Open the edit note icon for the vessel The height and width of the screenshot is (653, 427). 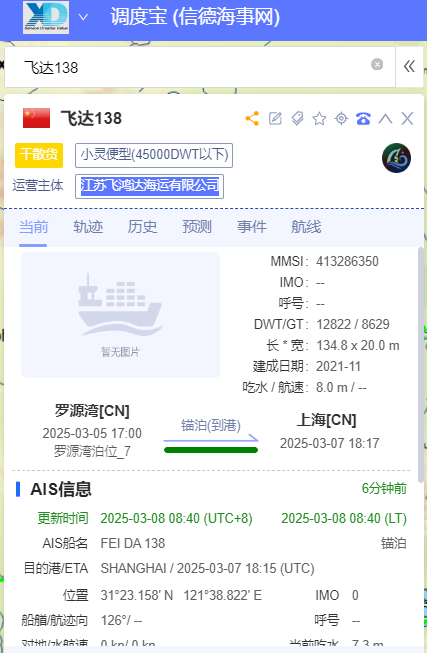[275, 119]
